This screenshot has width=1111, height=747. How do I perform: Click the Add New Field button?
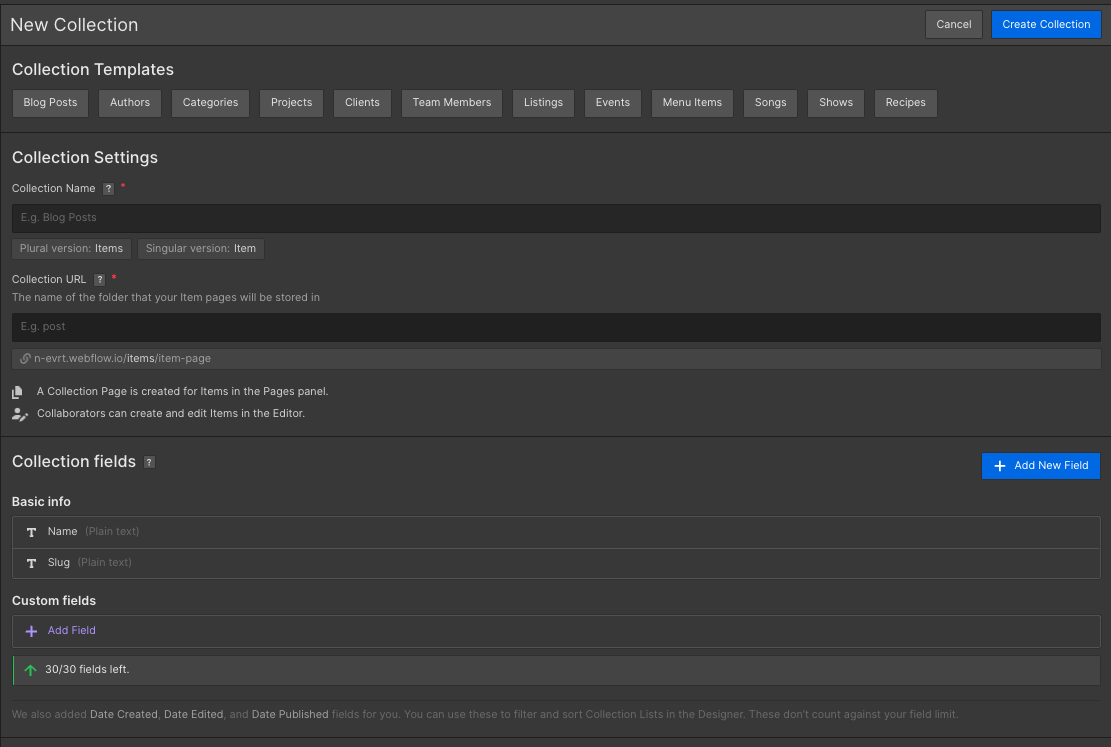[x=1040, y=466]
